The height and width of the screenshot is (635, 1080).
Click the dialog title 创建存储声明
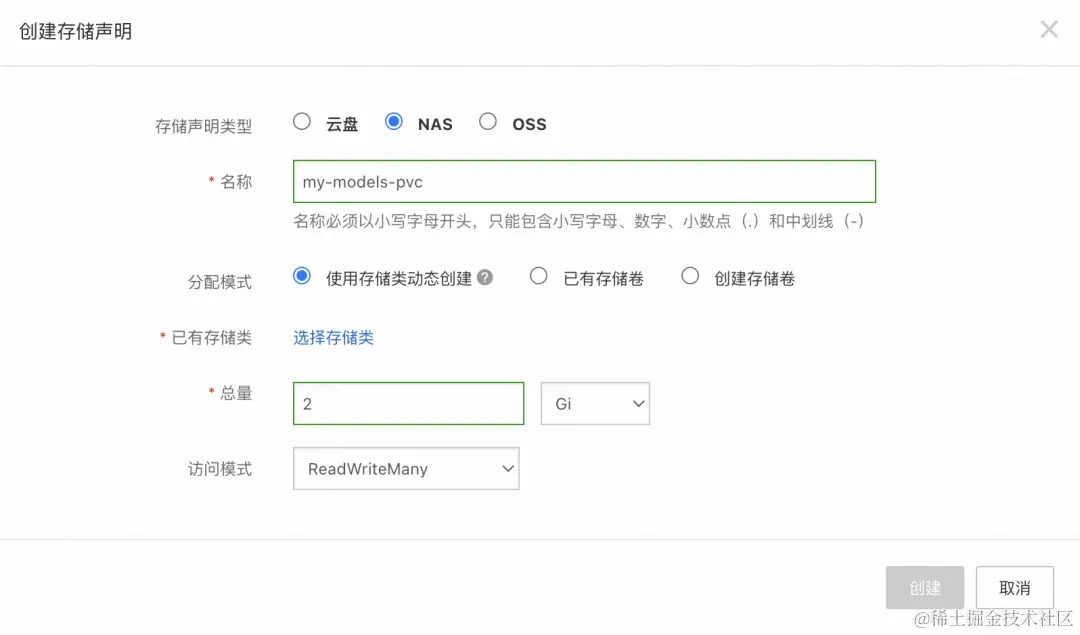point(75,30)
